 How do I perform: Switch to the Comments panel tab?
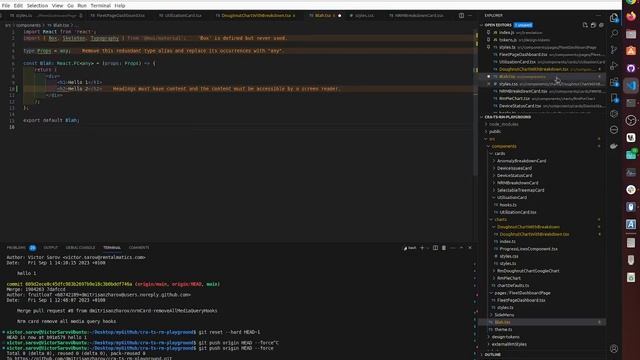139,248
